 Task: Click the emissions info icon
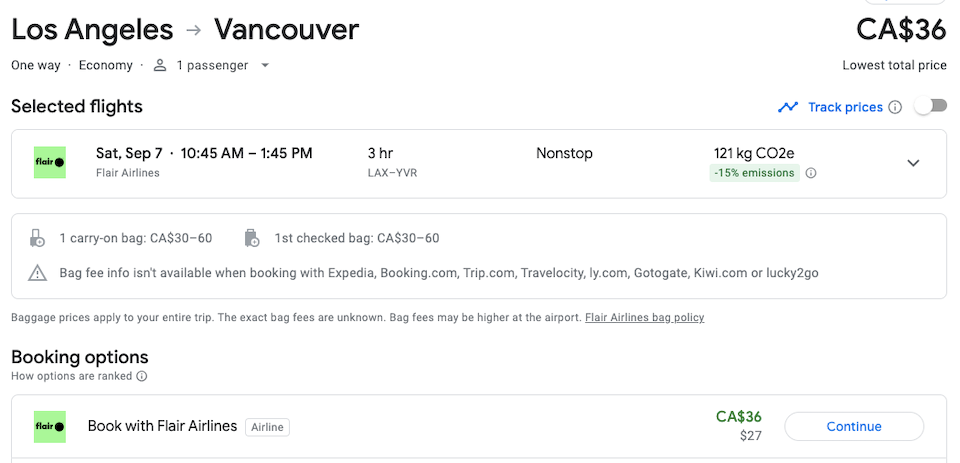[x=811, y=173]
